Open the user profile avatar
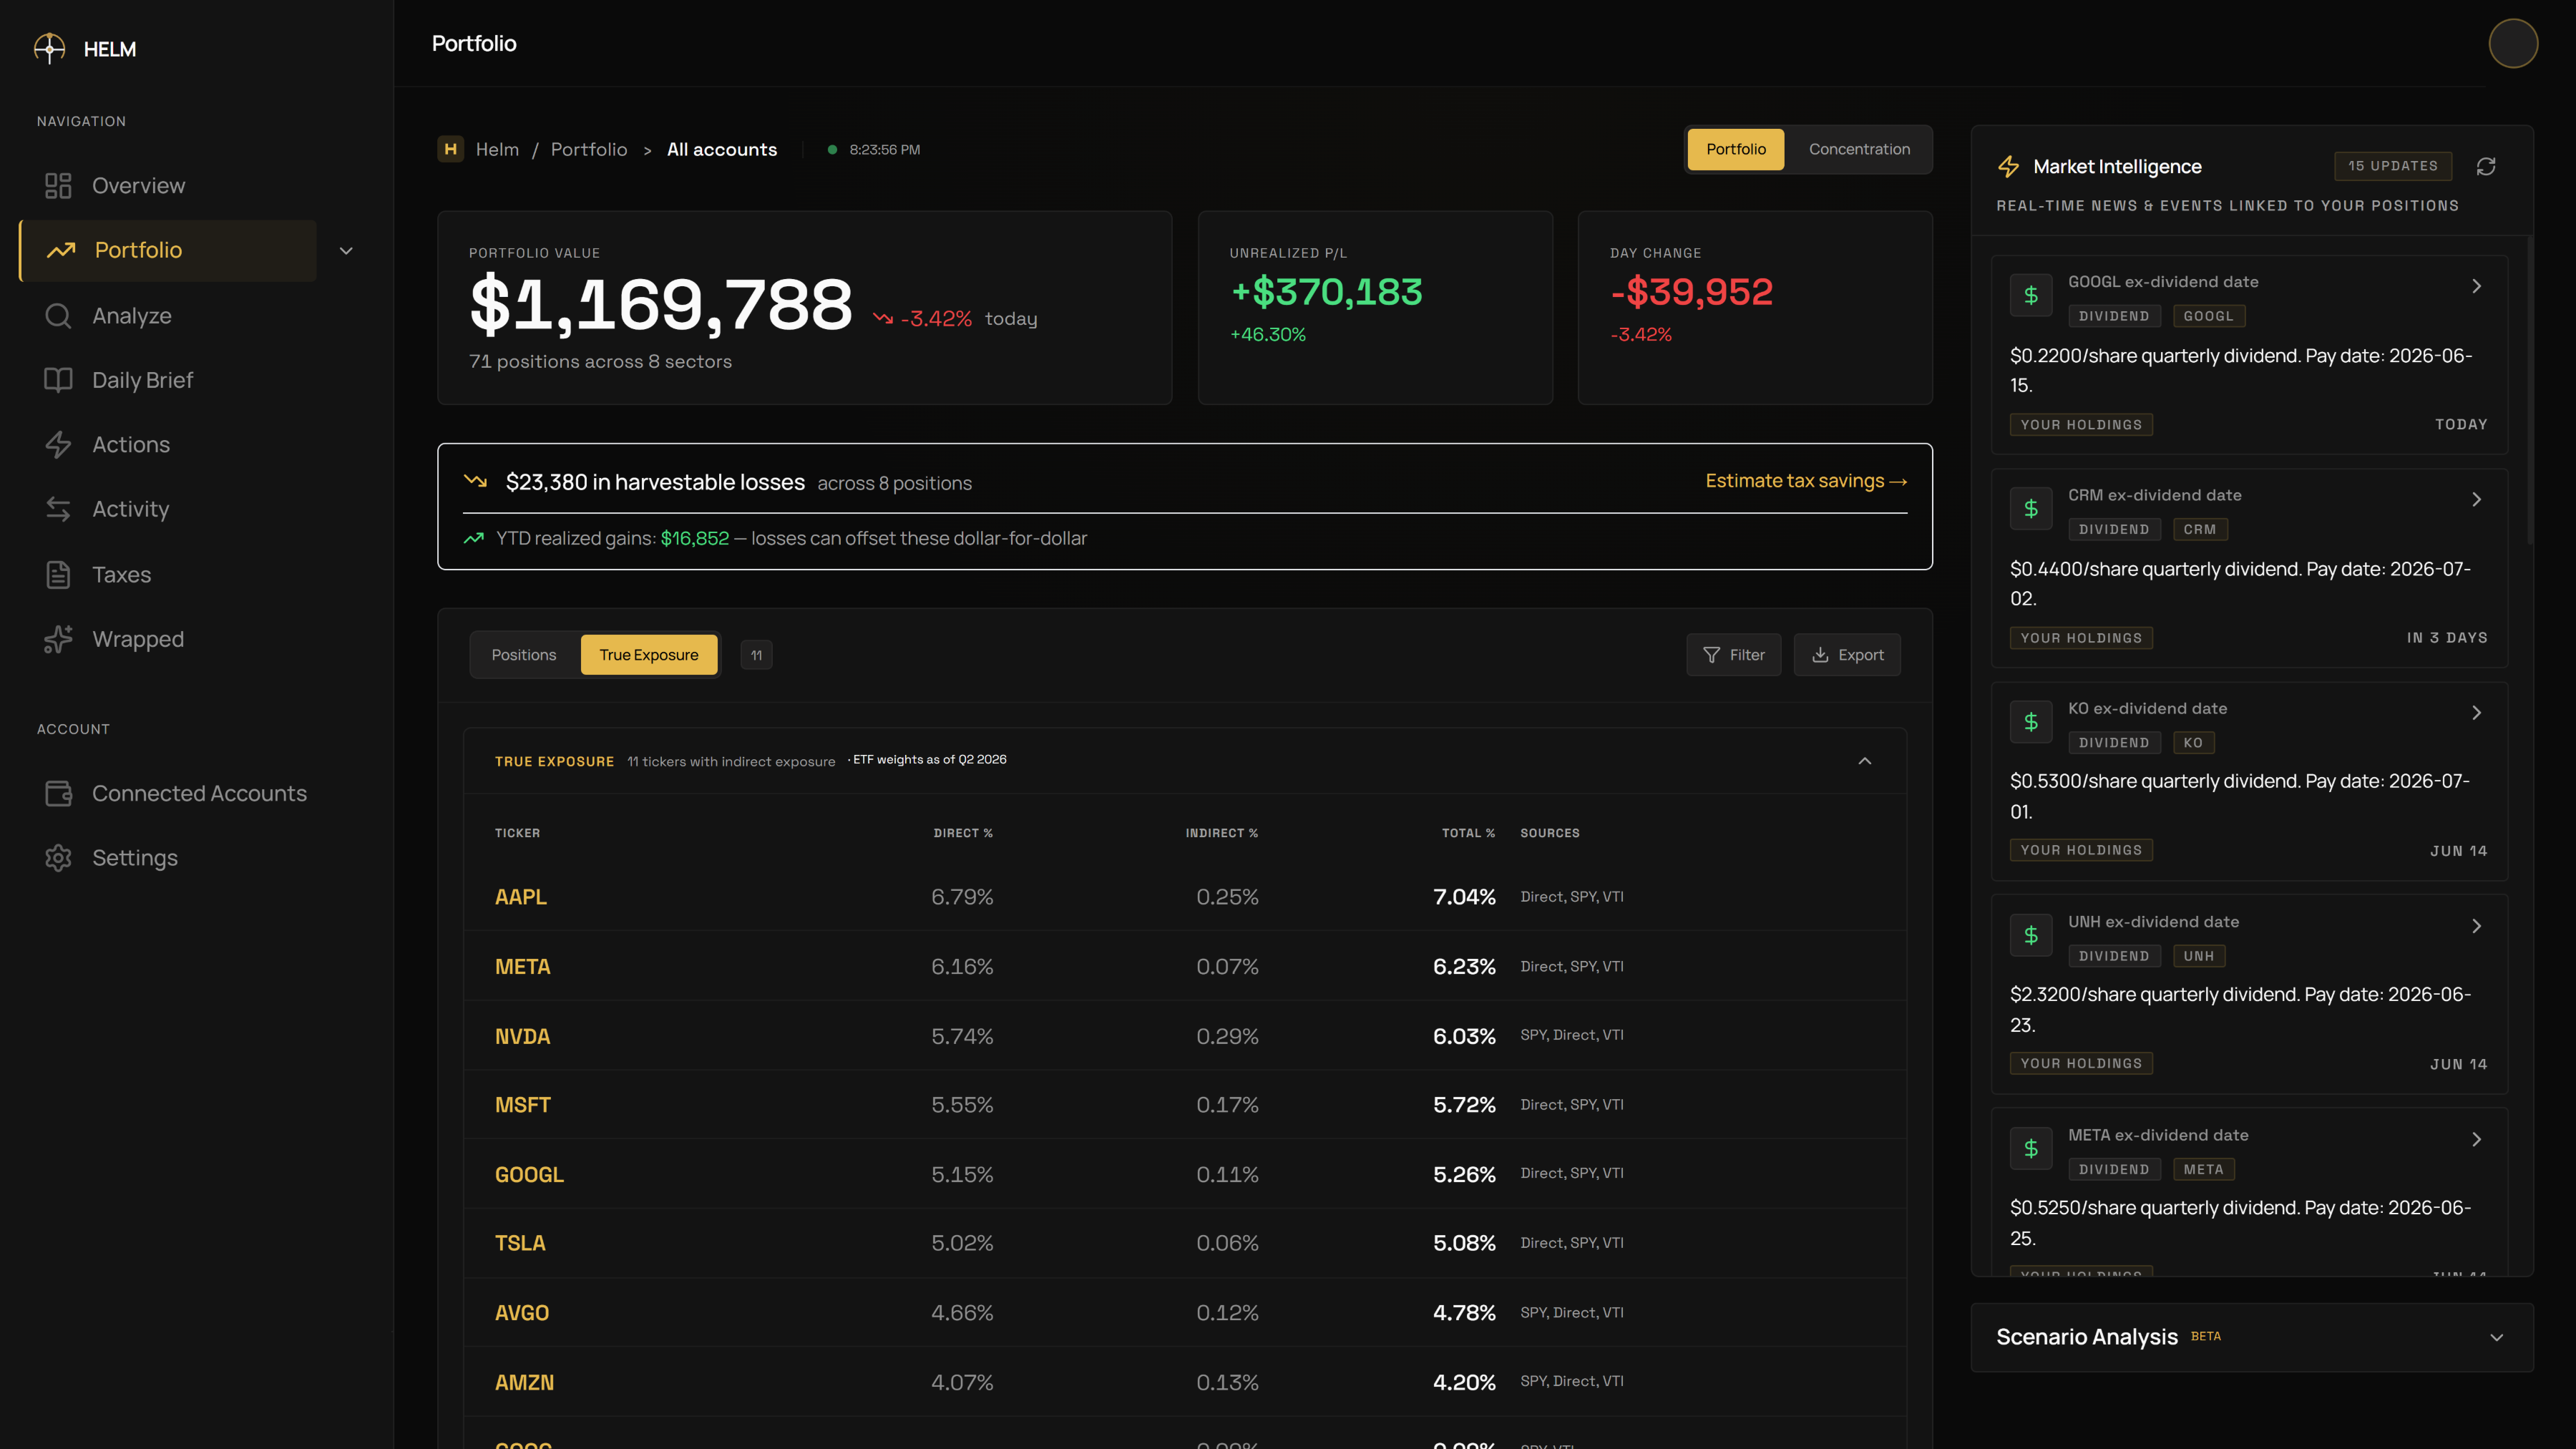This screenshot has height=1449, width=2576. pos(2513,43)
